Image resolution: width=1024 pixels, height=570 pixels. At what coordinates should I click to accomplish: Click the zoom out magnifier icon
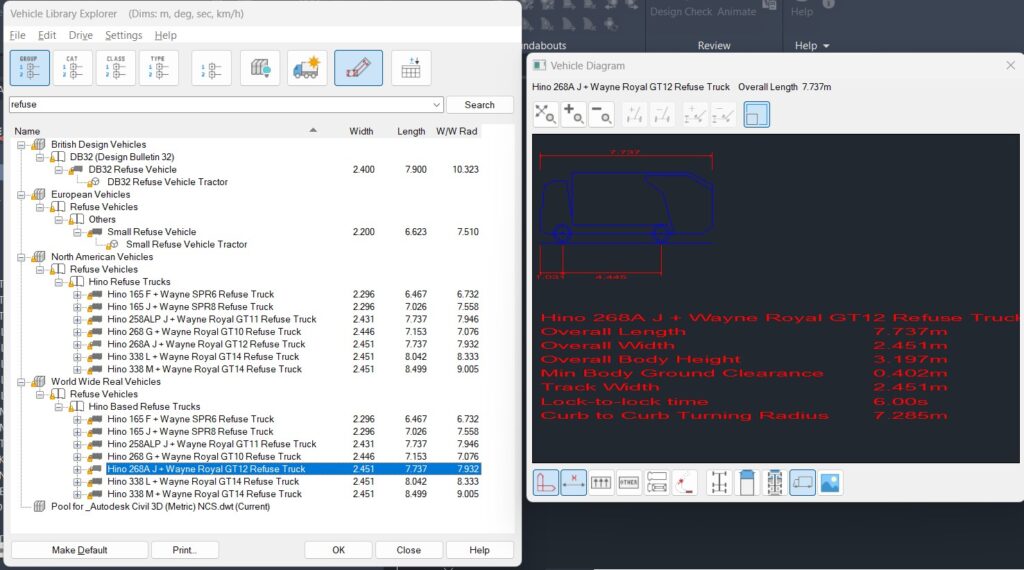pos(601,115)
